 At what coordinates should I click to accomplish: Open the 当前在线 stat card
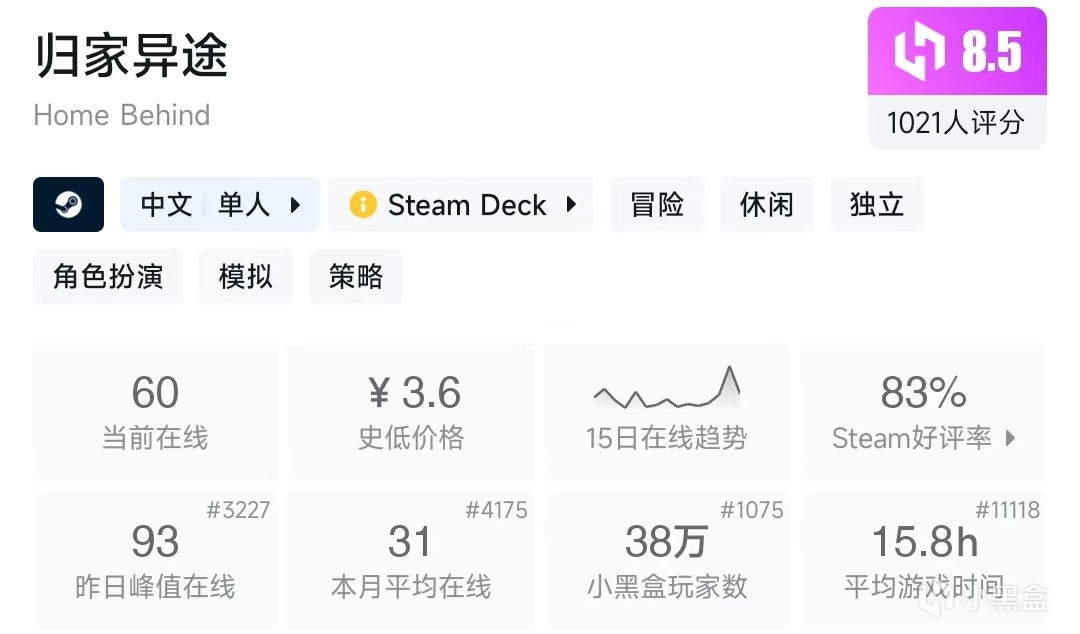pyautogui.click(x=155, y=411)
